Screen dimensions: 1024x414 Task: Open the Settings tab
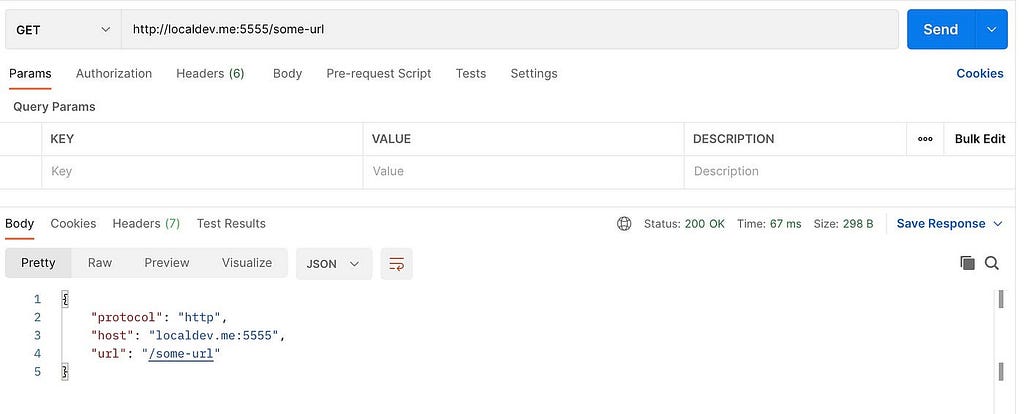click(534, 74)
